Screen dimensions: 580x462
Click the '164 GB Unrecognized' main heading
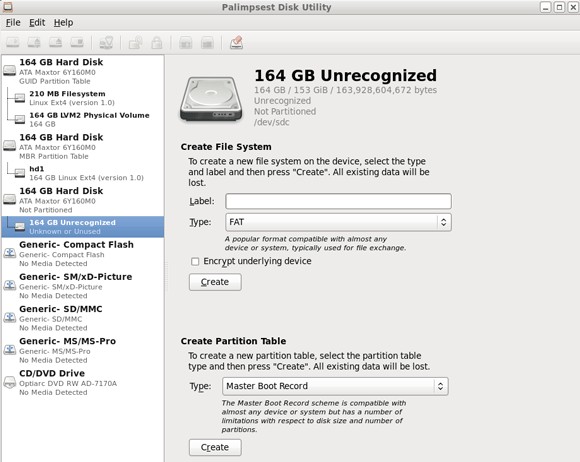pos(345,75)
